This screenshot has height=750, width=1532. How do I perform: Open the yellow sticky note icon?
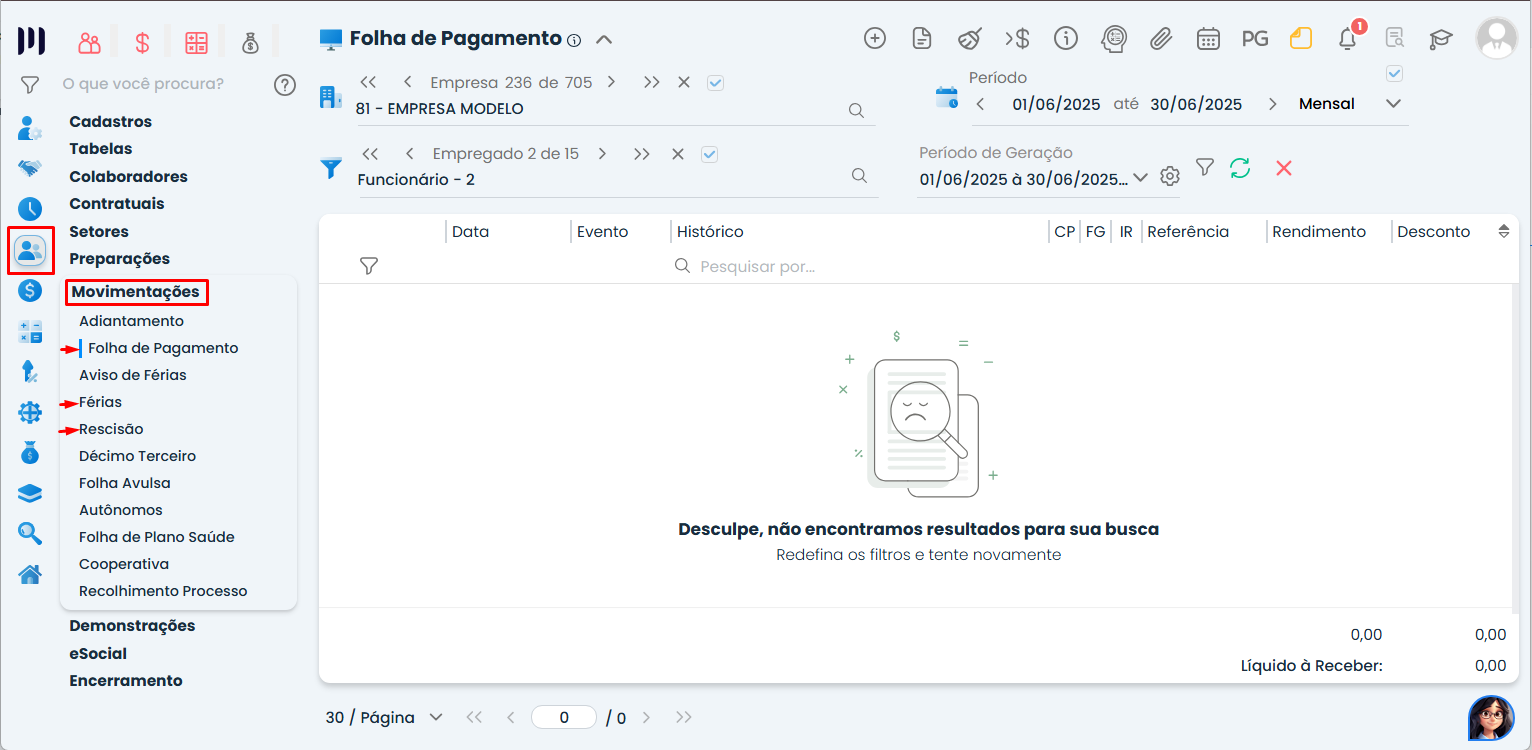(x=1300, y=39)
